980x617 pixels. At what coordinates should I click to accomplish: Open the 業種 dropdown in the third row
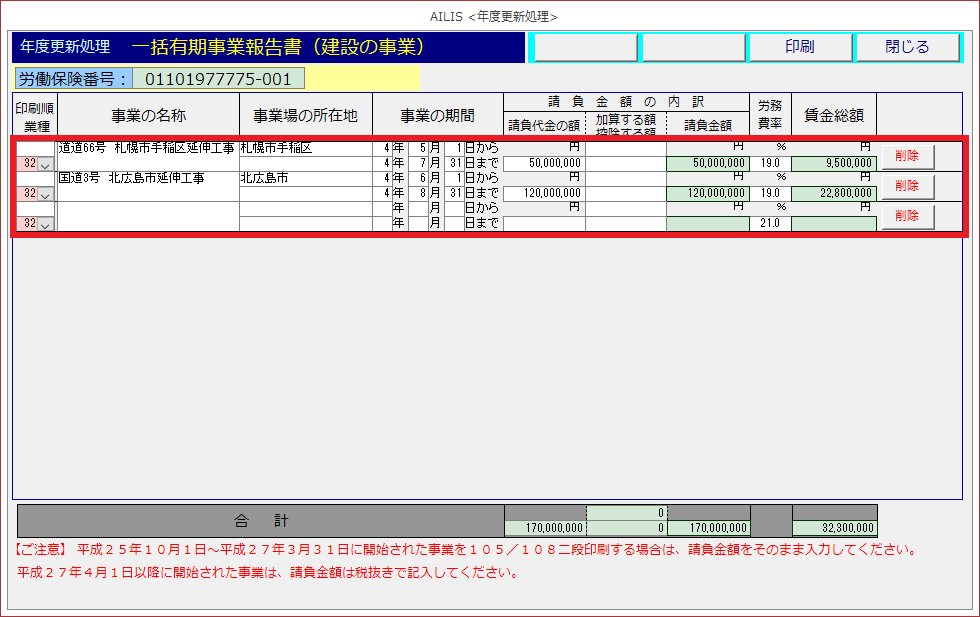tap(45, 225)
